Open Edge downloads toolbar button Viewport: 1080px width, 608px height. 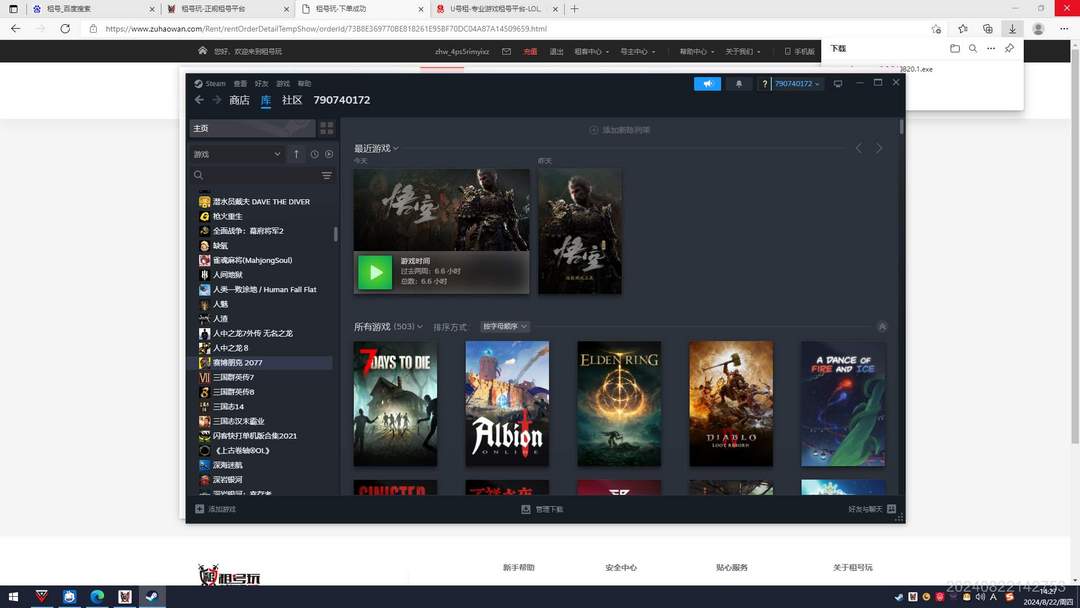pyautogui.click(x=1012, y=29)
